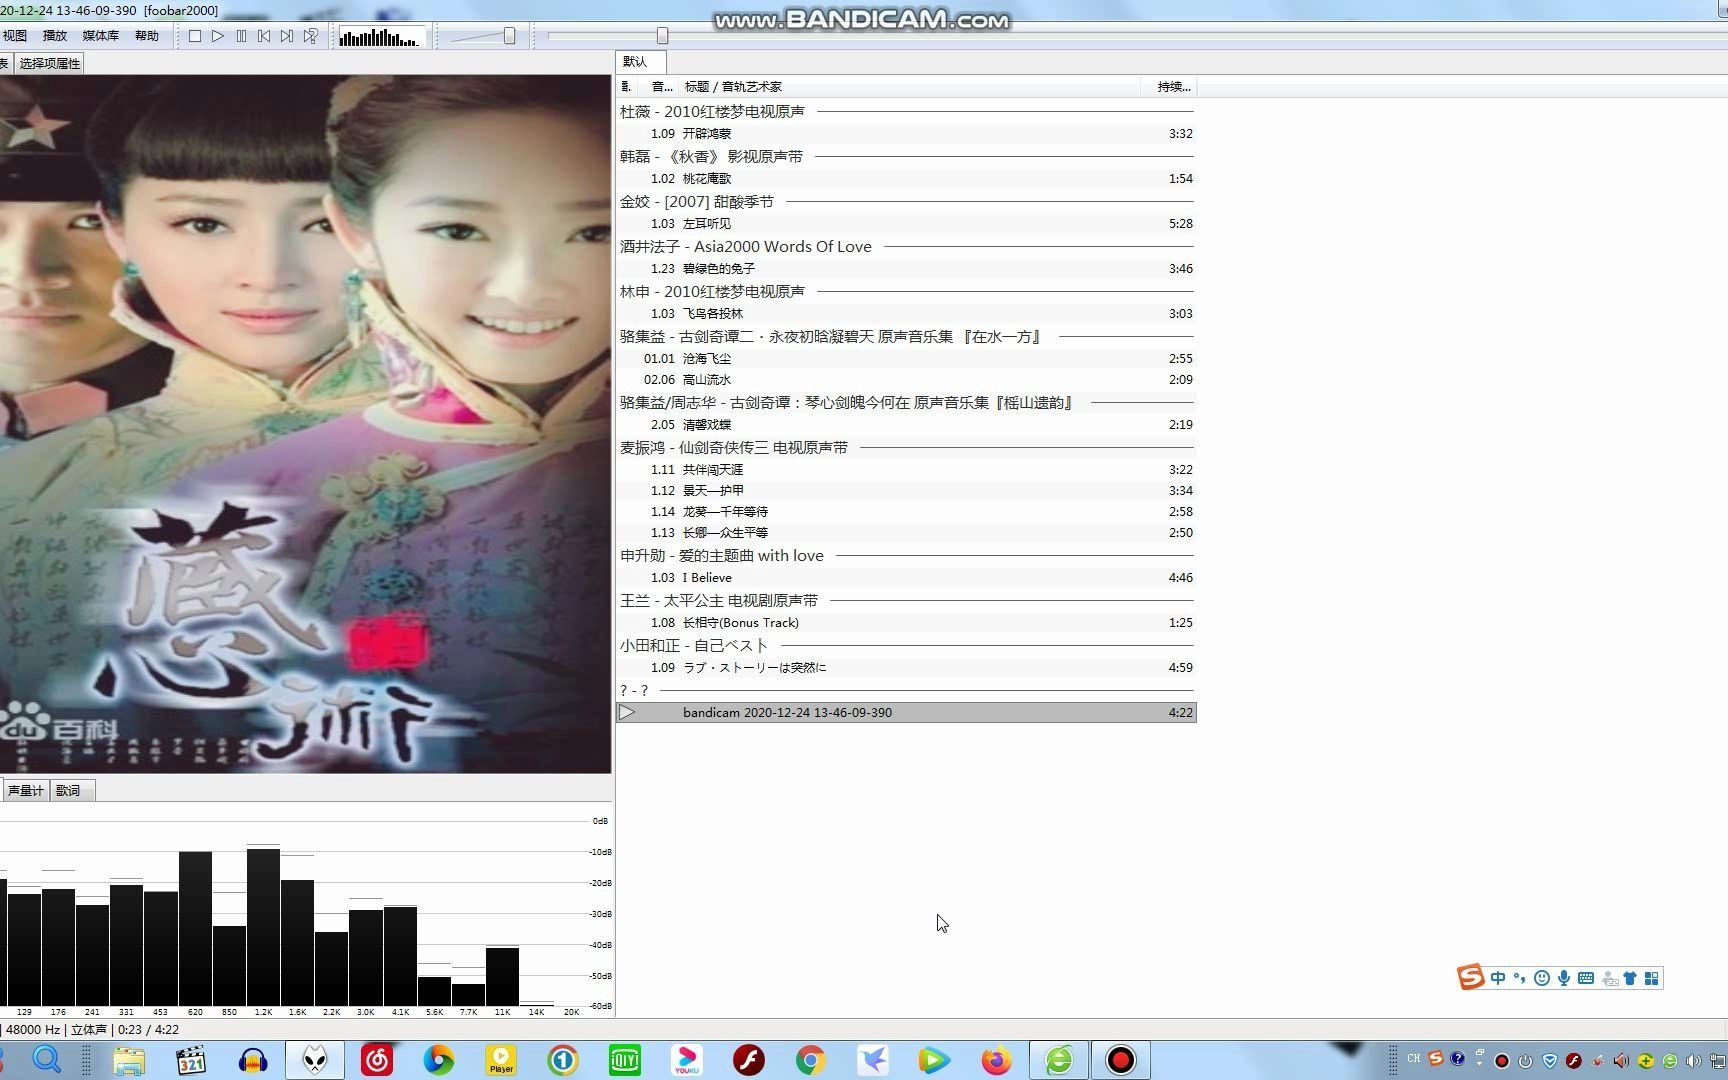Select the track 沧海飞尘
Image resolution: width=1728 pixels, height=1080 pixels.
(906, 358)
